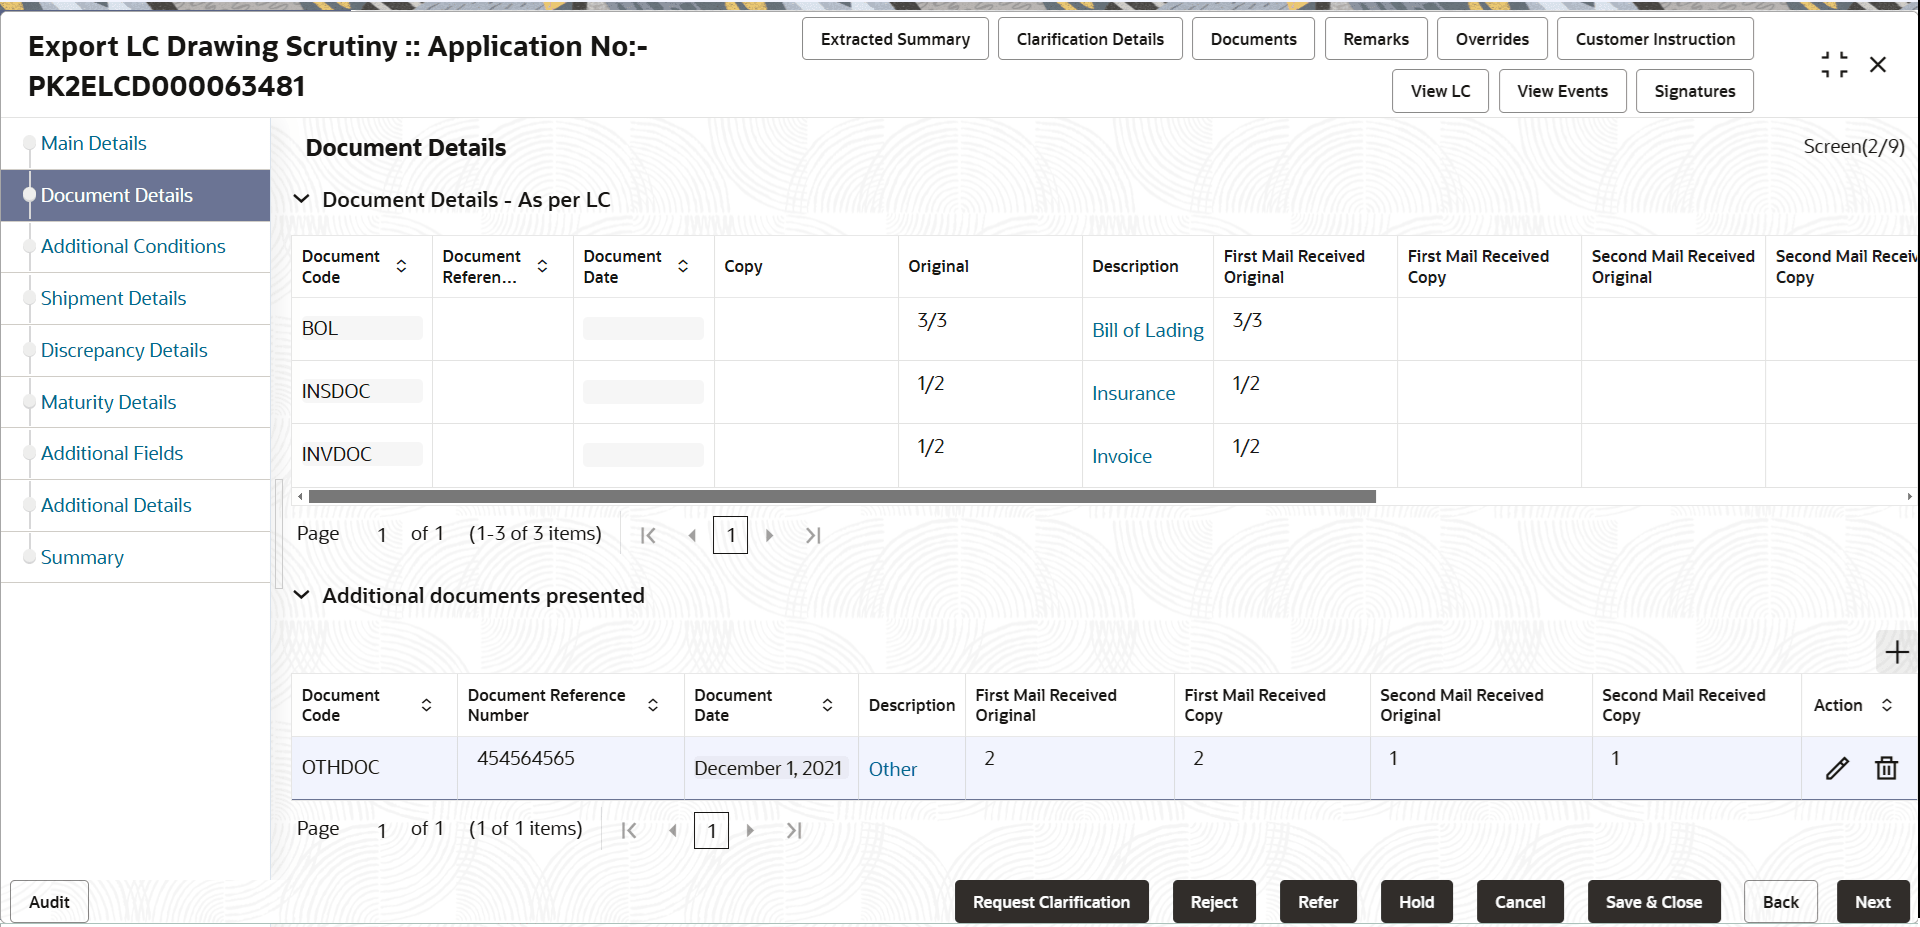Viewport: 1920px width, 927px height.
Task: Open the Maturity Details step
Action: [108, 402]
